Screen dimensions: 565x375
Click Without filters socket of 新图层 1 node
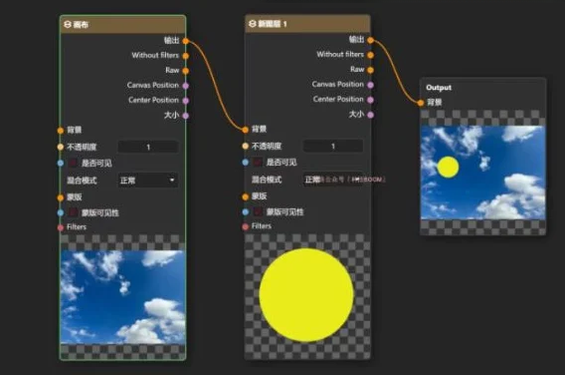pyautogui.click(x=370, y=55)
